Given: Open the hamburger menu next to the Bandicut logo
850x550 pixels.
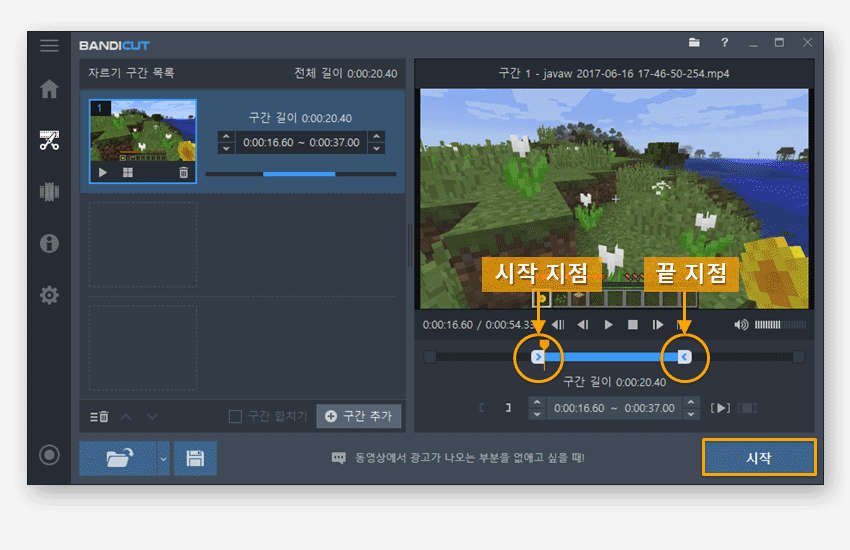Looking at the screenshot, I should [x=49, y=45].
